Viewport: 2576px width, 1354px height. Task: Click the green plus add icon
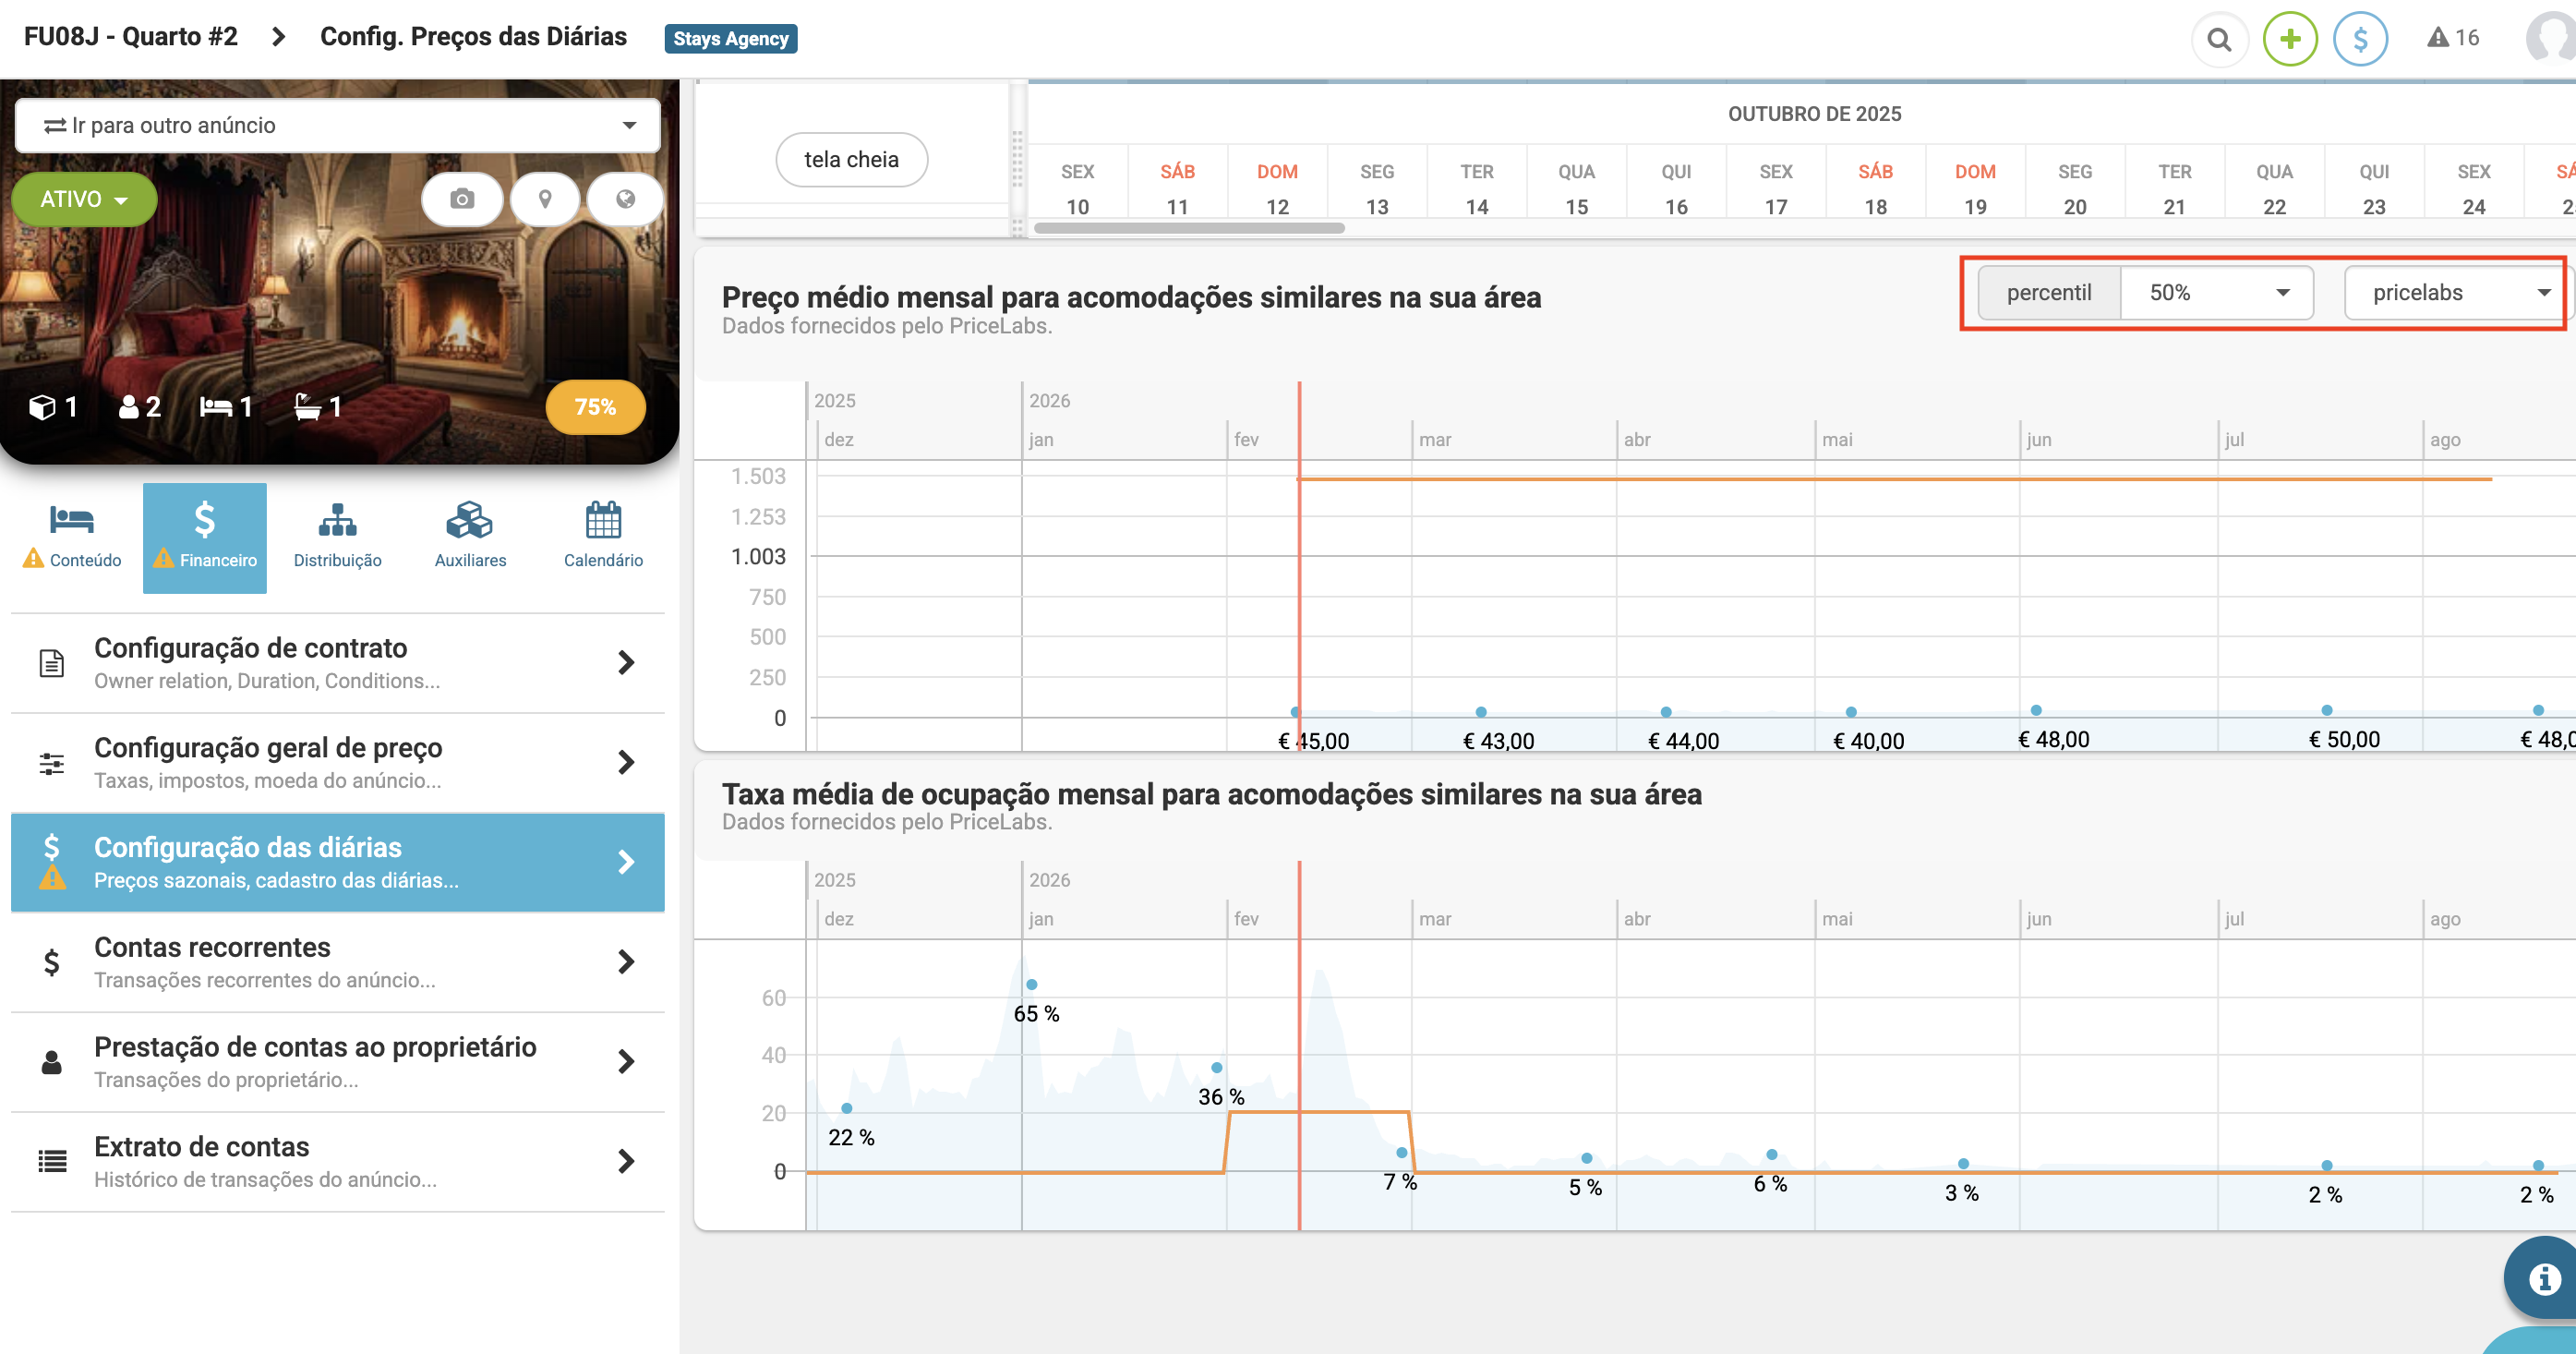(x=2290, y=39)
